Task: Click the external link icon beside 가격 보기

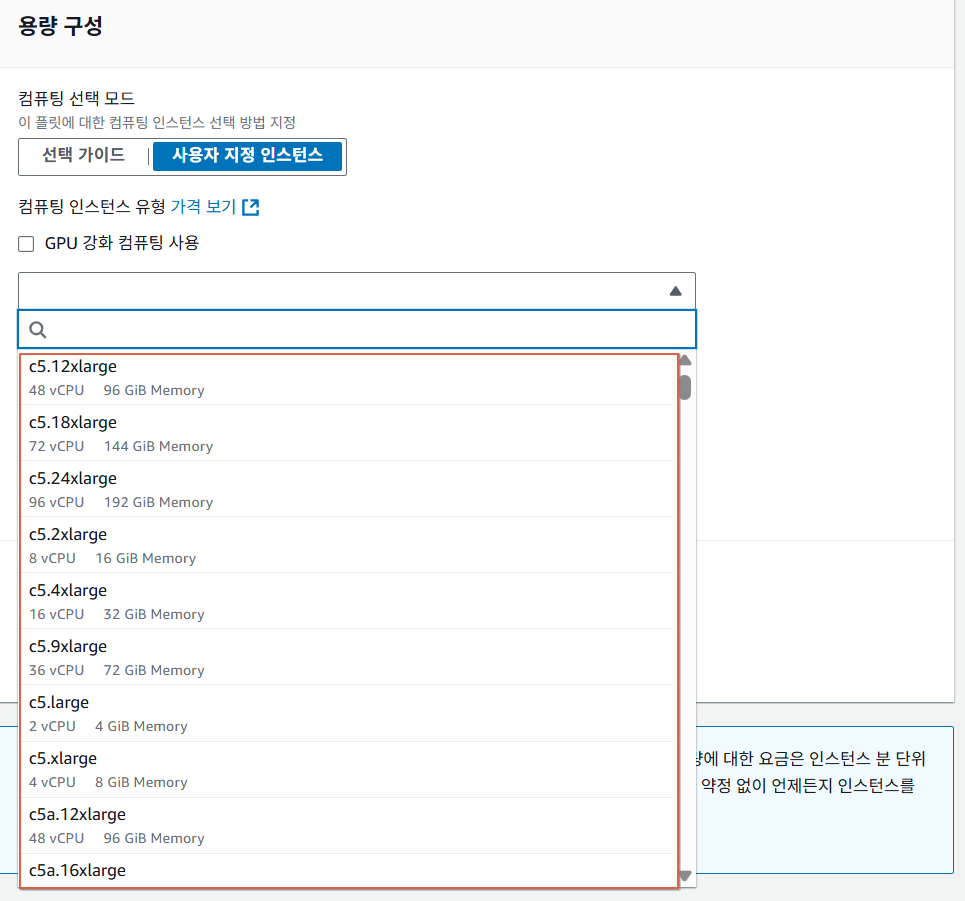Action: tap(251, 207)
